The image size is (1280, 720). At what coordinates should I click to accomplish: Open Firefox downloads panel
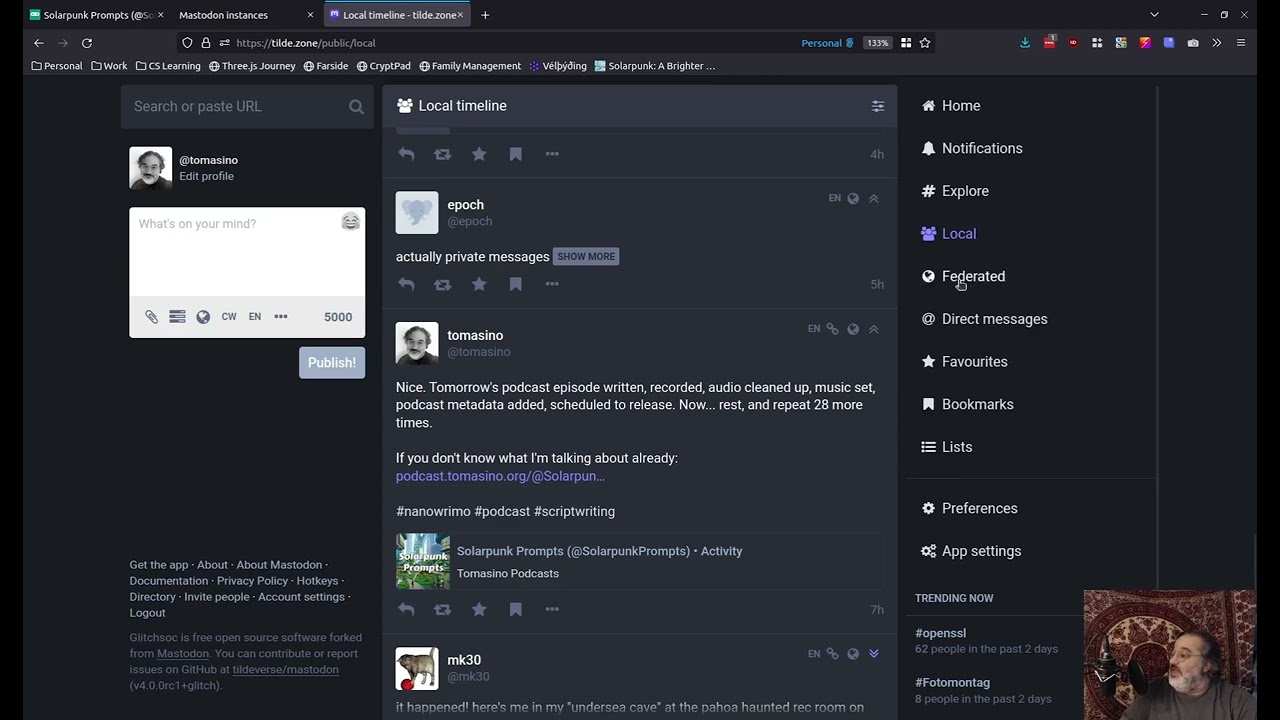point(1025,43)
